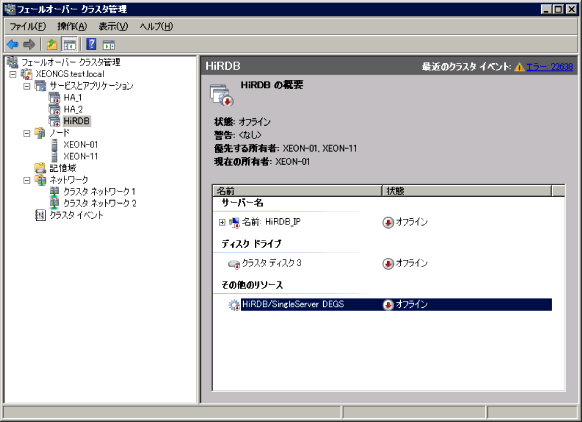Click the クラスタ ネットワーク 2 icon
This screenshot has height=422, width=582.
[54, 203]
